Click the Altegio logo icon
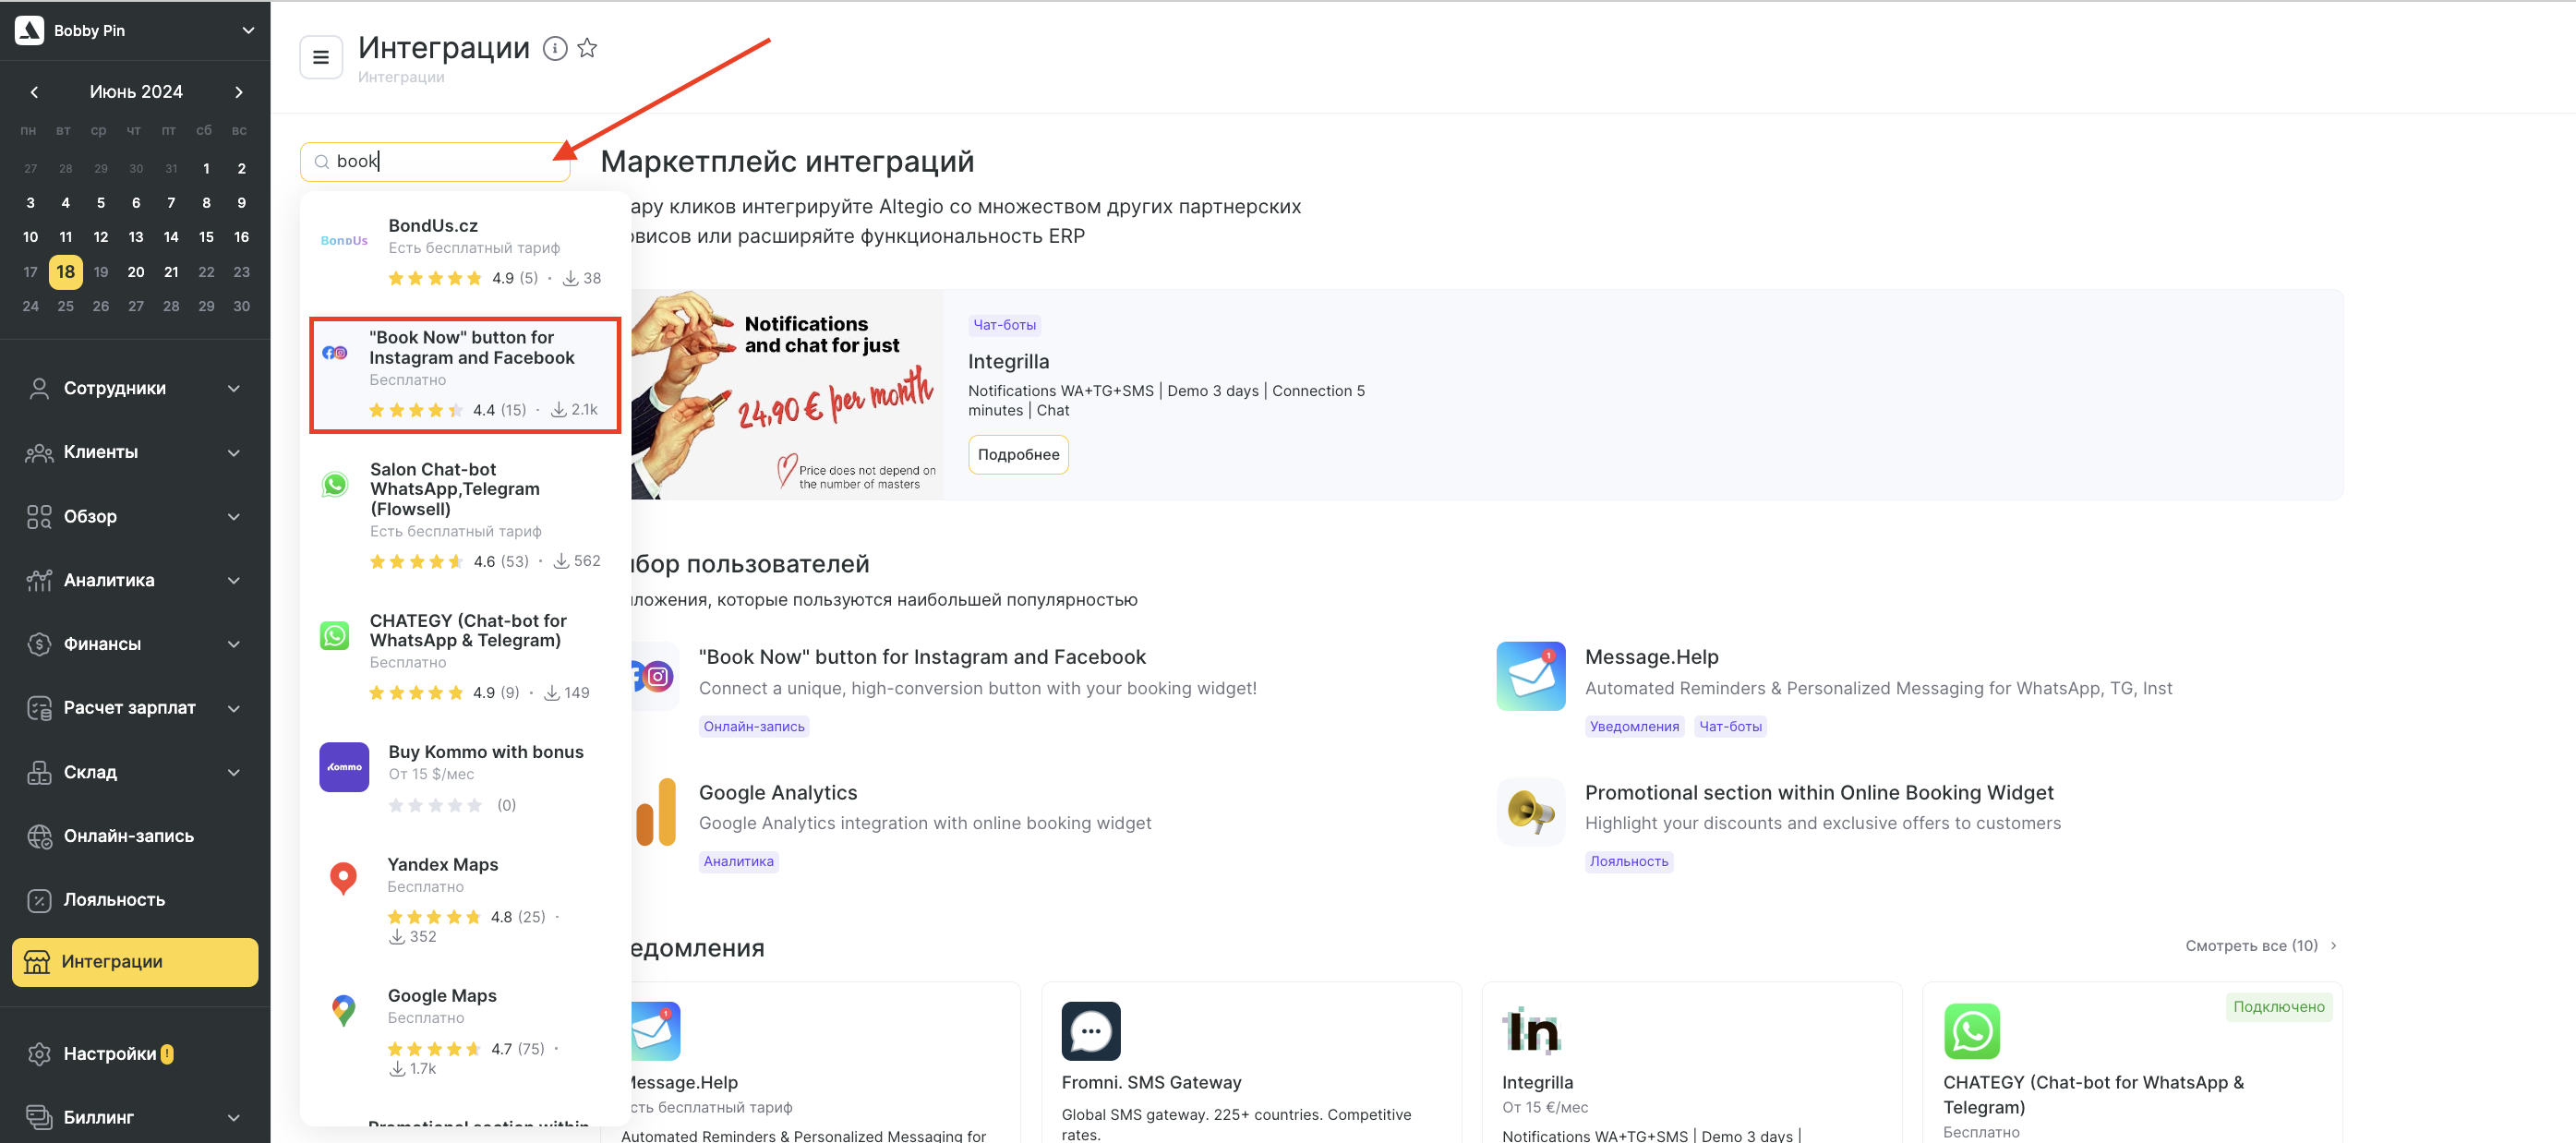Image resolution: width=2576 pixels, height=1143 pixels. tap(29, 30)
